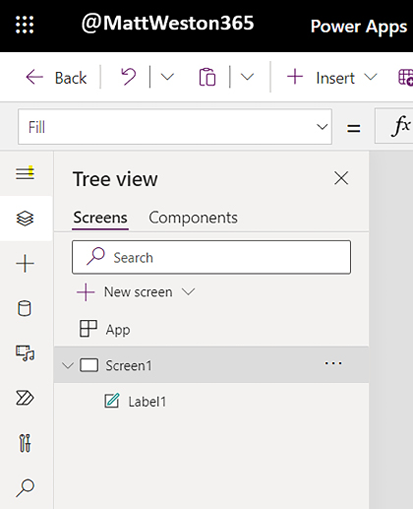Open the Media pane icon
413x509 pixels.
[x=25, y=353]
